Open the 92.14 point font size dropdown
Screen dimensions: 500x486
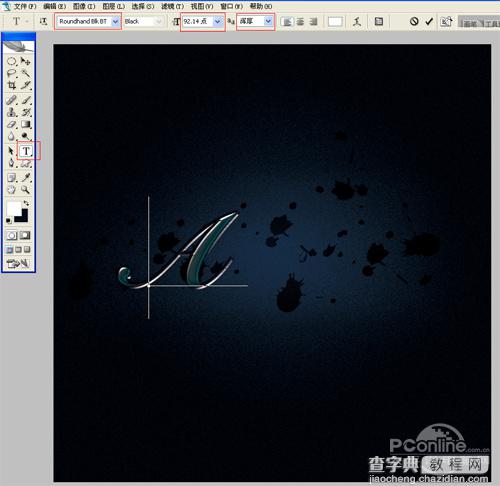pos(217,21)
